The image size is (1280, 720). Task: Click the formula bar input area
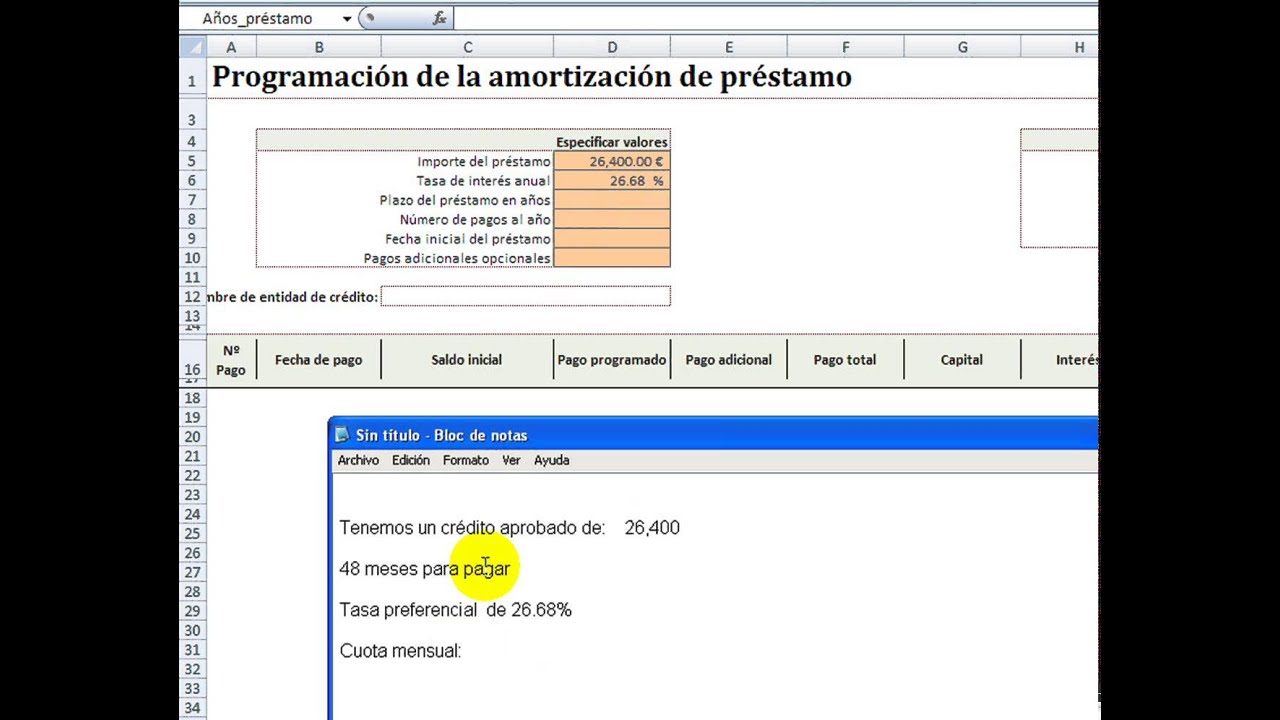point(775,18)
